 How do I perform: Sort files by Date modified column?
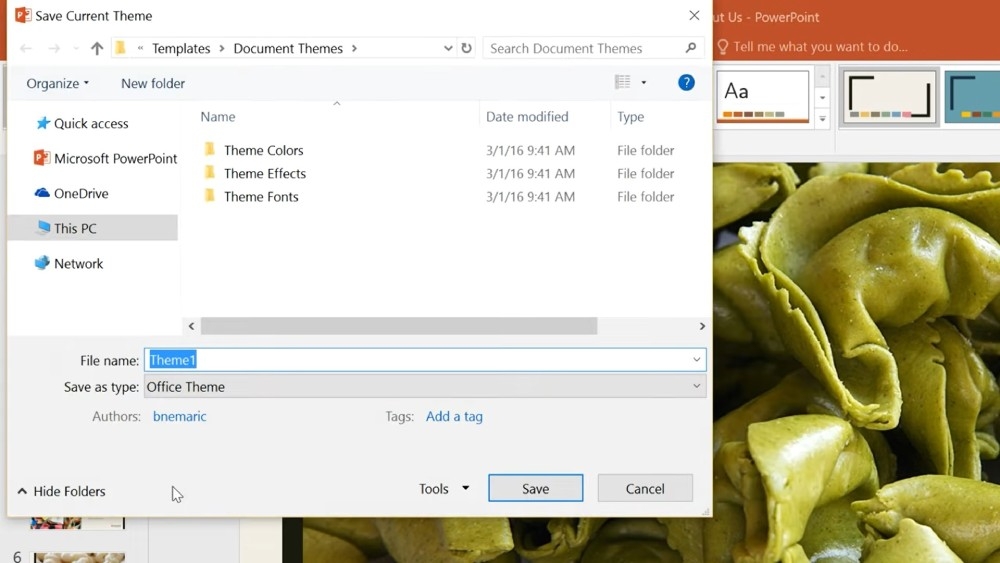click(x=527, y=117)
